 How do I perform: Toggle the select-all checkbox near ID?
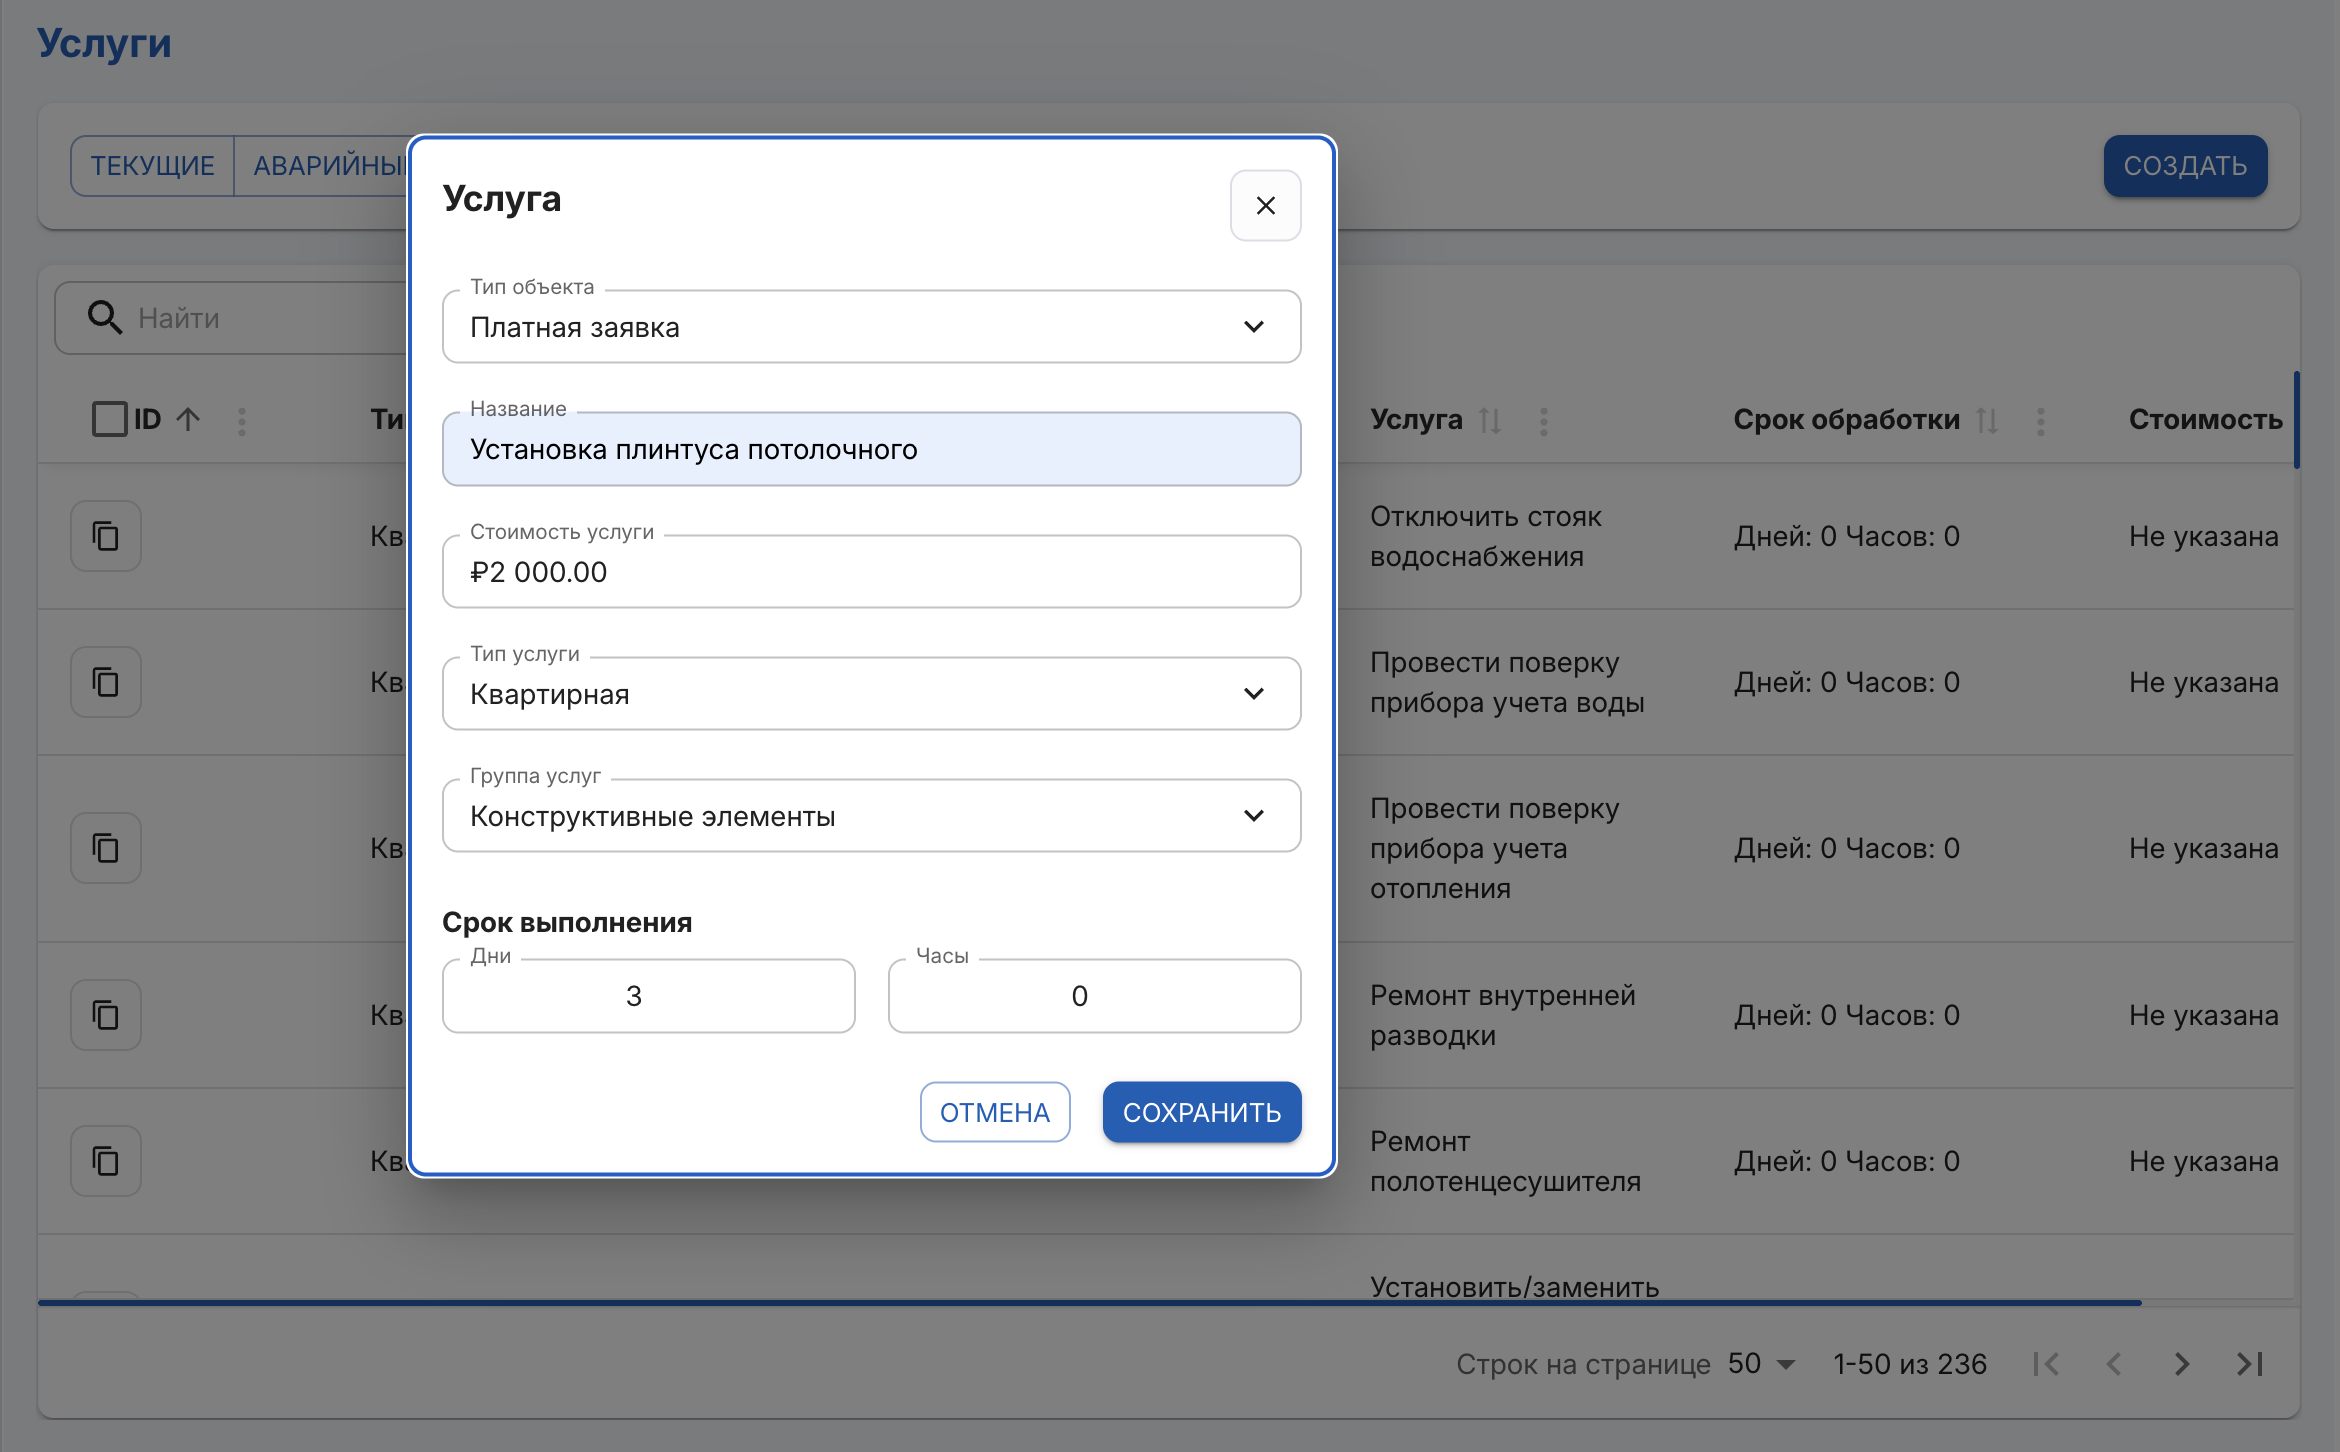[109, 419]
